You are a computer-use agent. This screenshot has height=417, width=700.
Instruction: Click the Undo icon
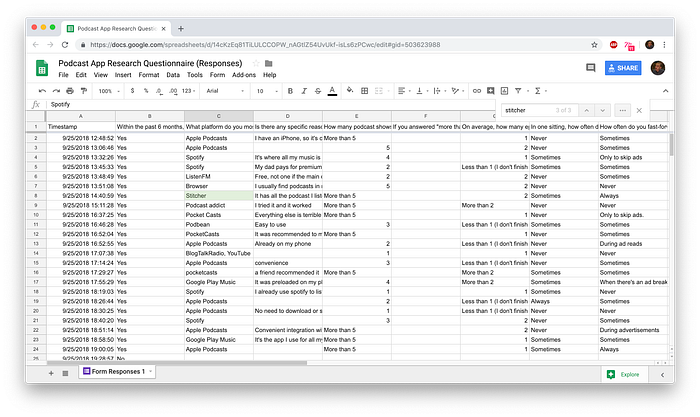point(42,91)
